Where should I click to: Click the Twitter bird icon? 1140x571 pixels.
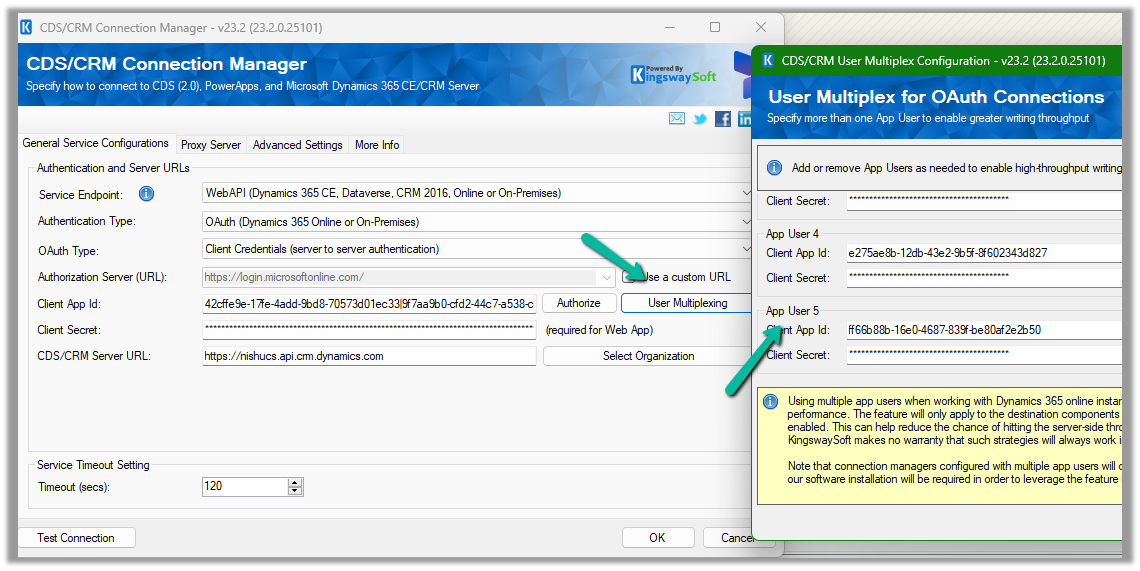point(700,119)
